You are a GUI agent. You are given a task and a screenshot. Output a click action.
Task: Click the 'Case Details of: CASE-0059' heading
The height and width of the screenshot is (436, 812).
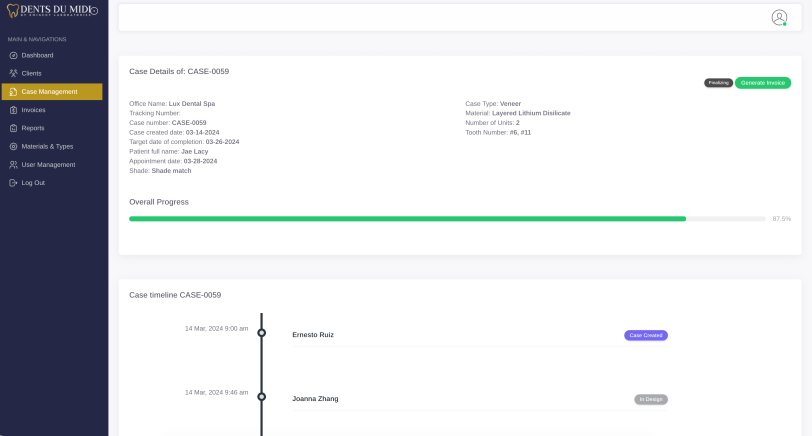179,71
